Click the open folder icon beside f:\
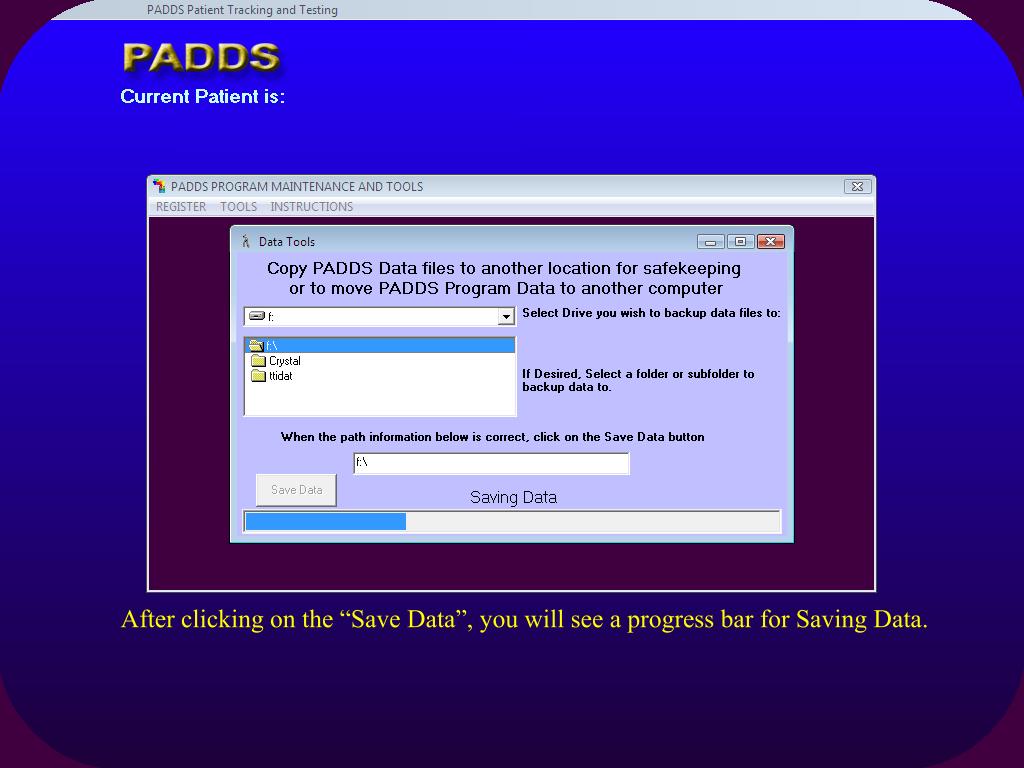This screenshot has width=1024, height=768. 257,345
